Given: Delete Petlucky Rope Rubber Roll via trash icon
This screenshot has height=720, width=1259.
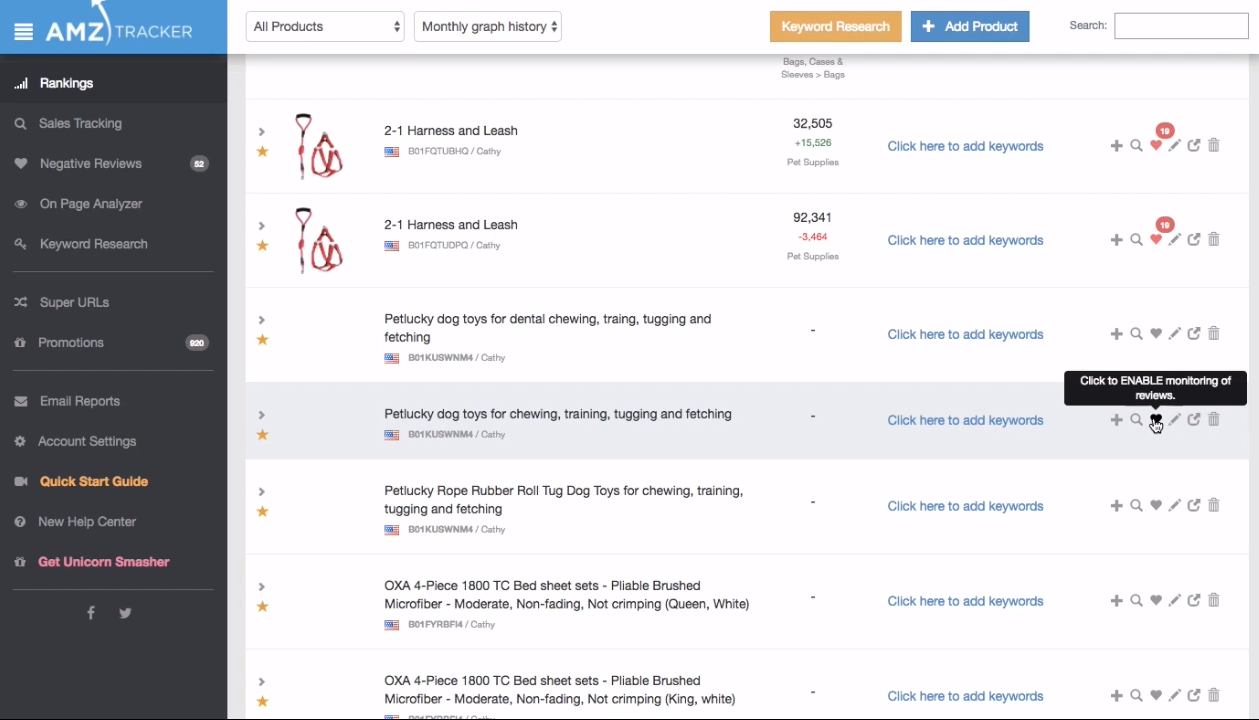Looking at the screenshot, I should coord(1214,506).
